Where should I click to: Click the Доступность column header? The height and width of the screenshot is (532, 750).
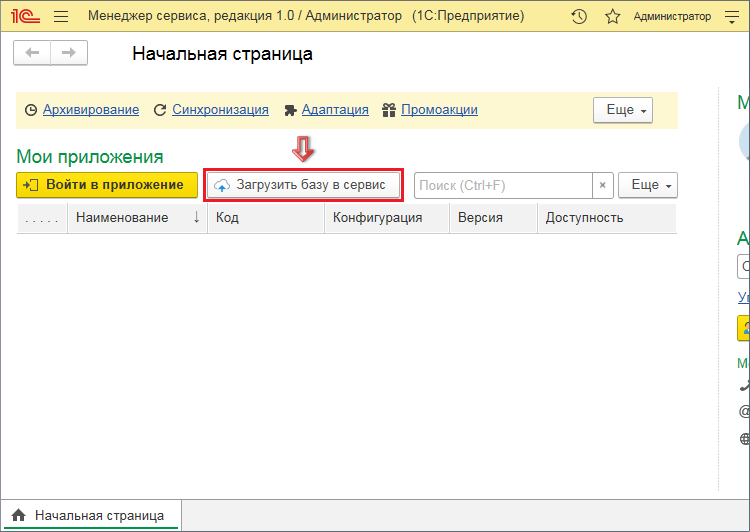coord(607,218)
